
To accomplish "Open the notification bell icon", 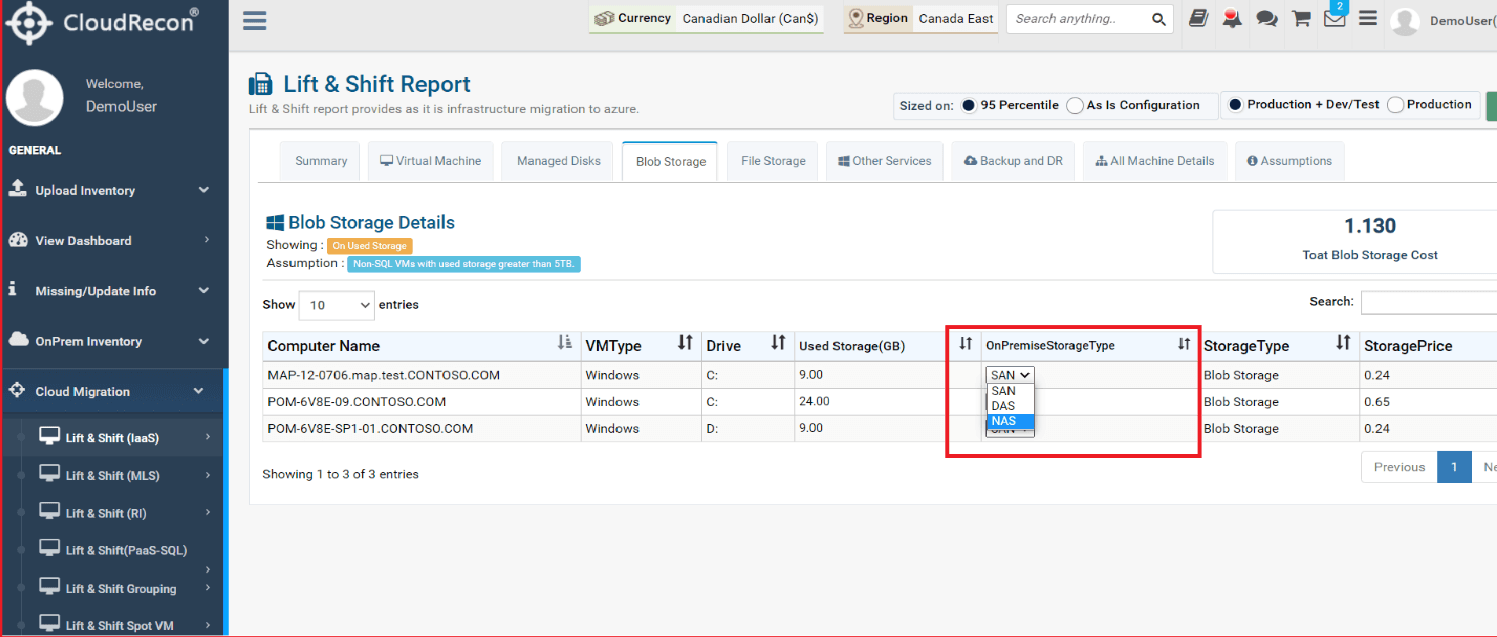I will click(1232, 18).
